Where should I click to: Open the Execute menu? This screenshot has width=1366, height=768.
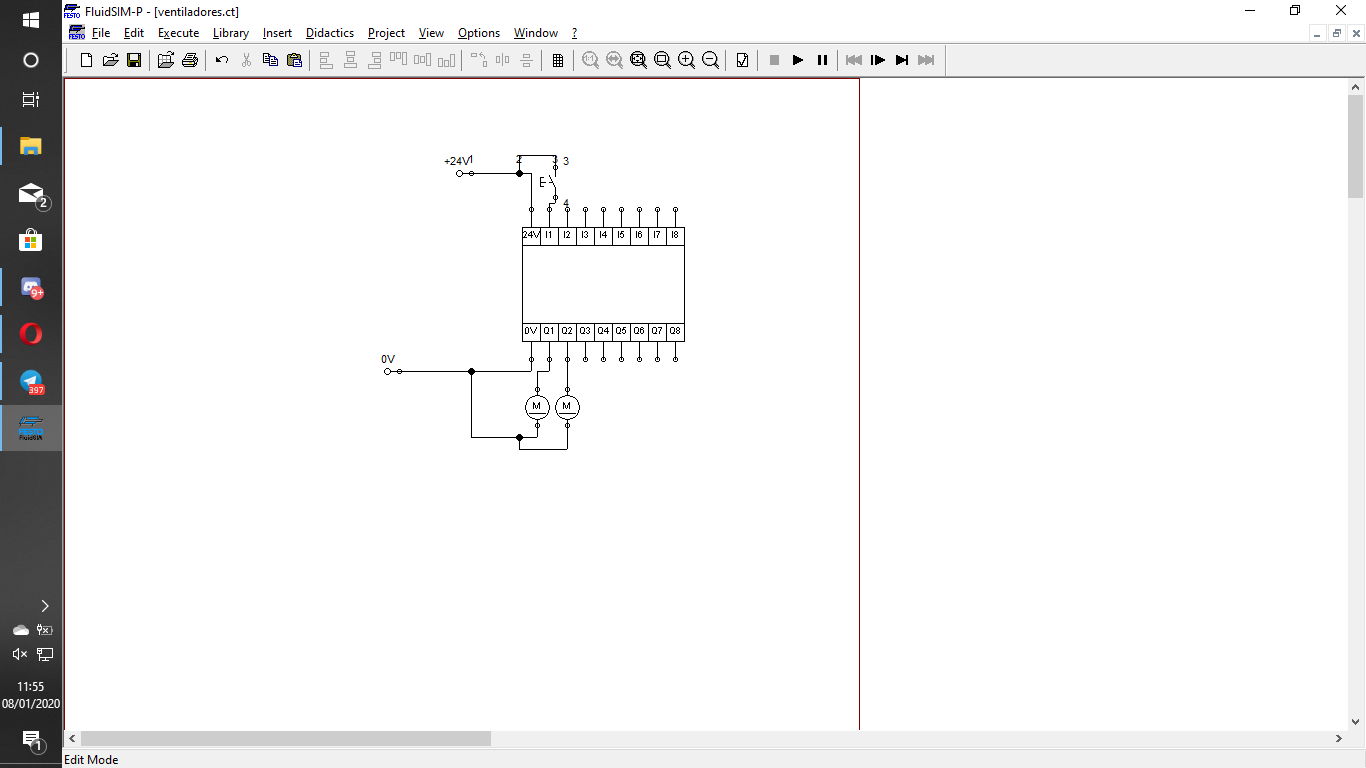178,33
